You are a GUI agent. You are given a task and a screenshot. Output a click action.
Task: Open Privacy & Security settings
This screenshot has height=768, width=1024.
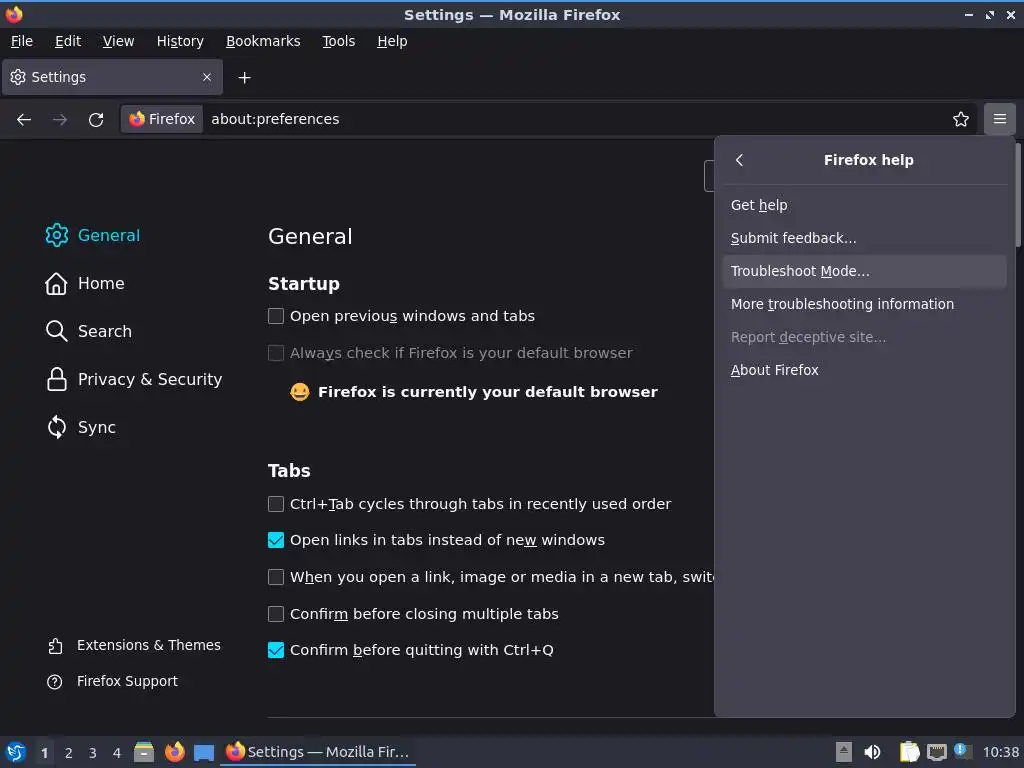134,379
